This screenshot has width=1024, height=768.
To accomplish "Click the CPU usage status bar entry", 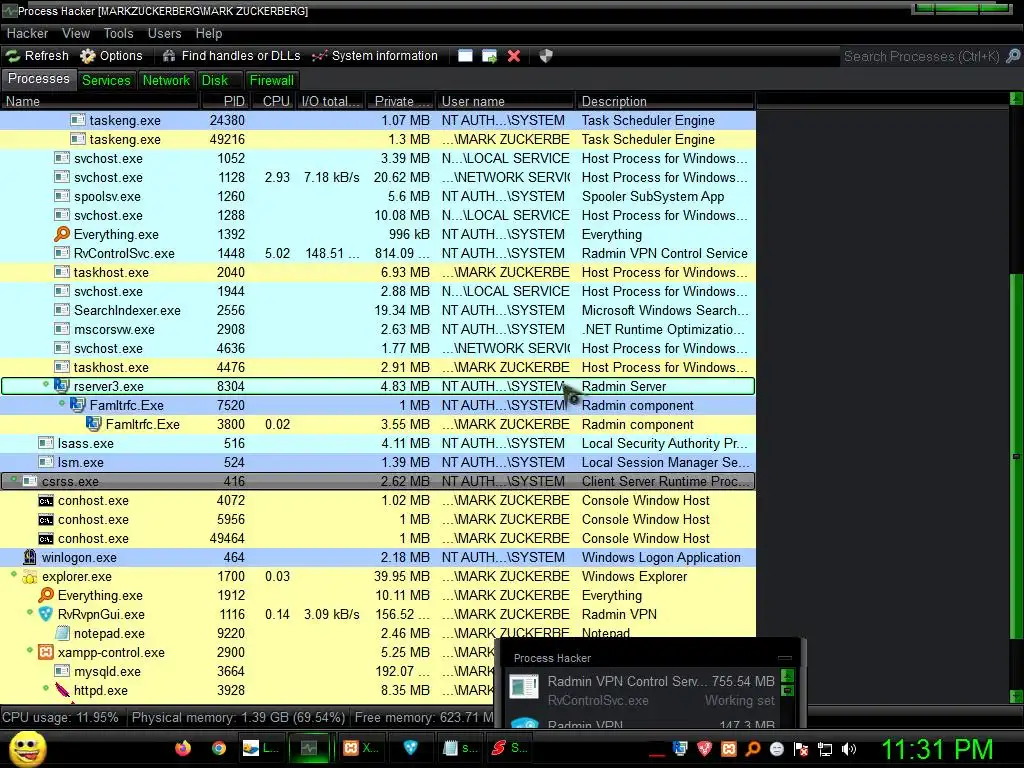I will [x=61, y=718].
